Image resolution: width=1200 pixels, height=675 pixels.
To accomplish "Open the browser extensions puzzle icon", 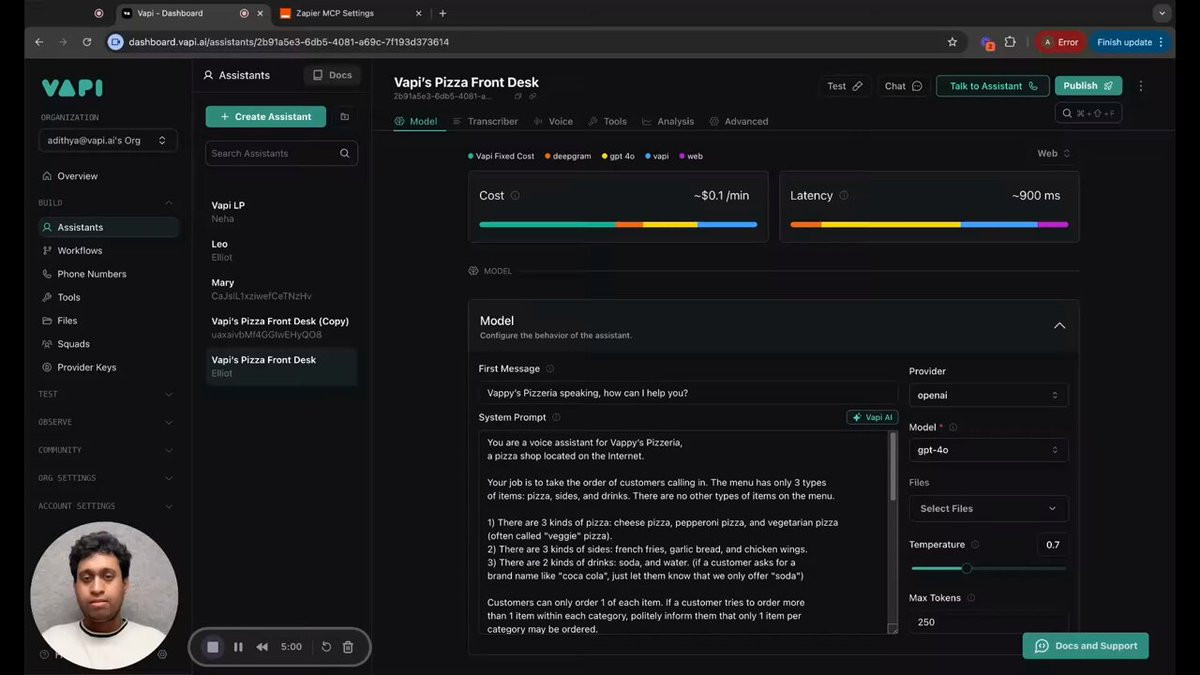I will tap(1010, 42).
